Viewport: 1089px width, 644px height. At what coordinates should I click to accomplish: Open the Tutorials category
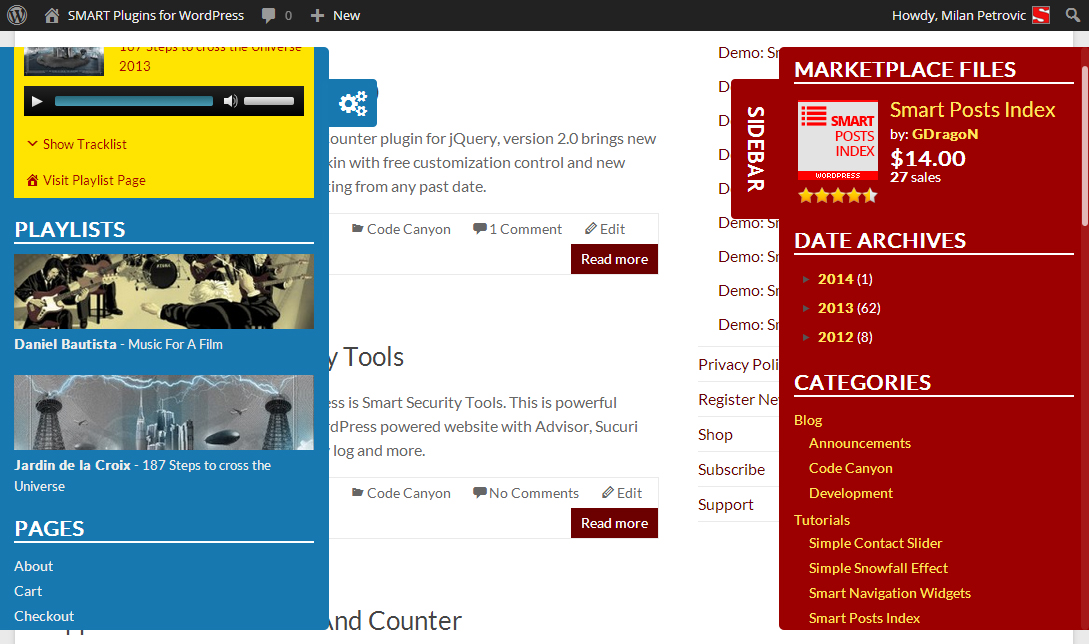(x=822, y=520)
